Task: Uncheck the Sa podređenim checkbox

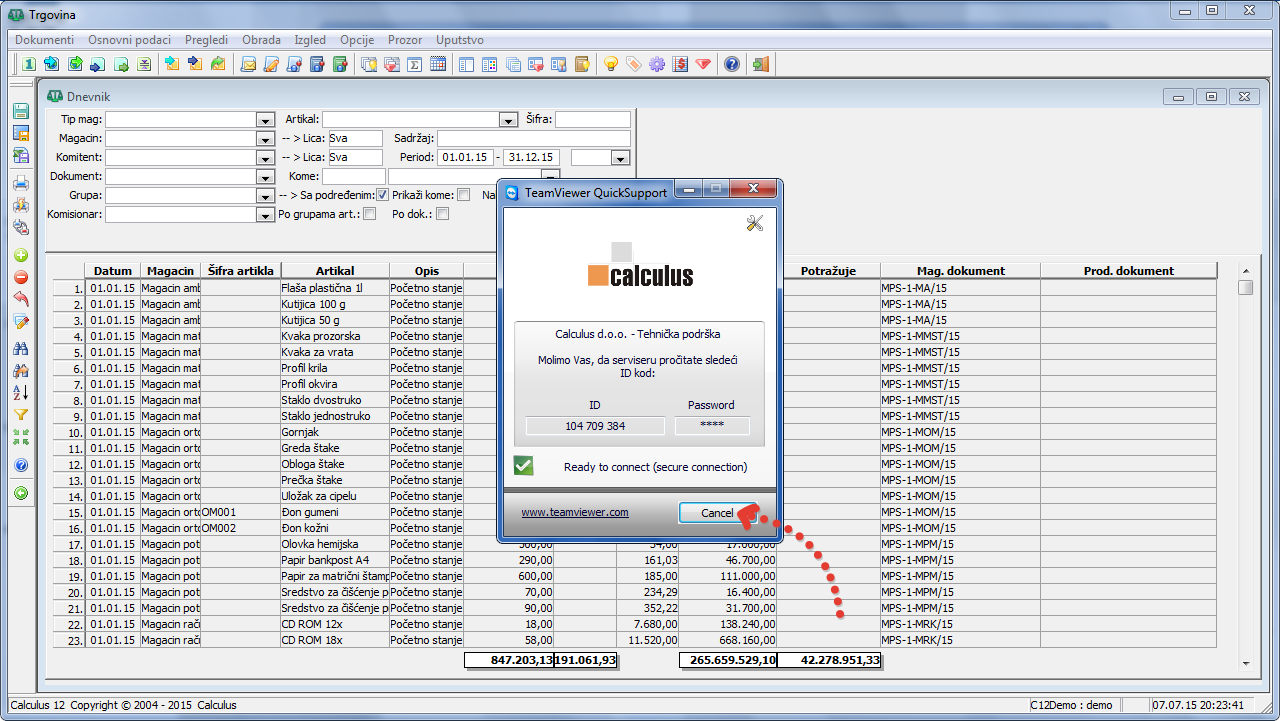Action: [382, 195]
